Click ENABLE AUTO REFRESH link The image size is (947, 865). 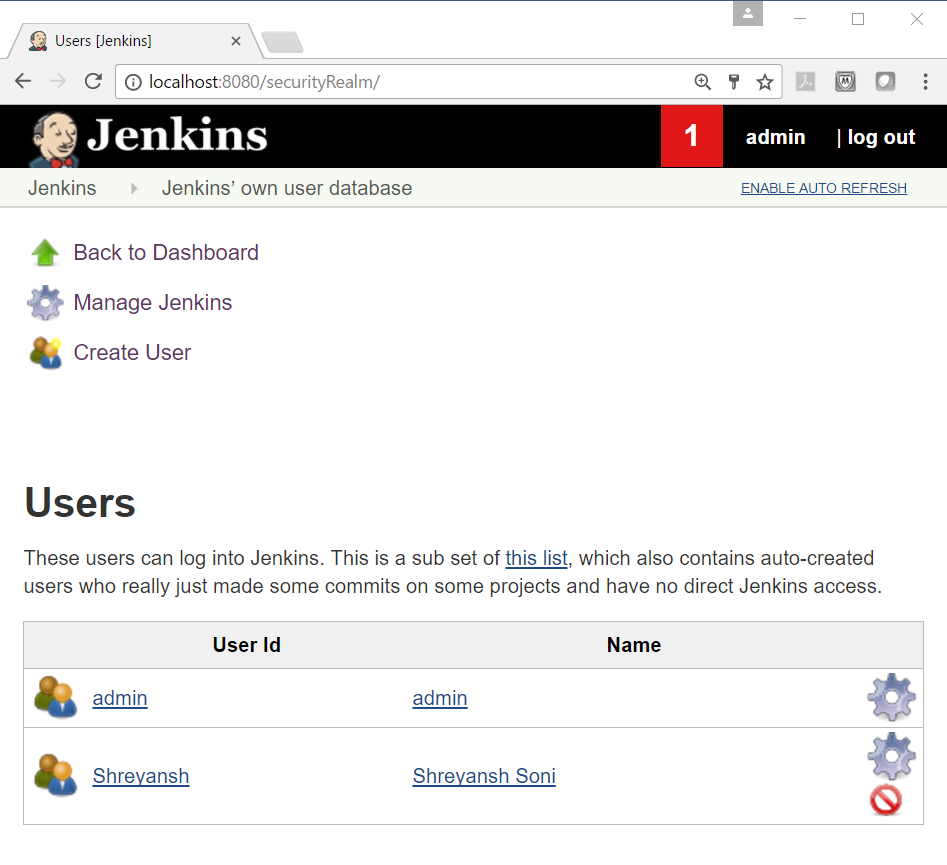824,188
